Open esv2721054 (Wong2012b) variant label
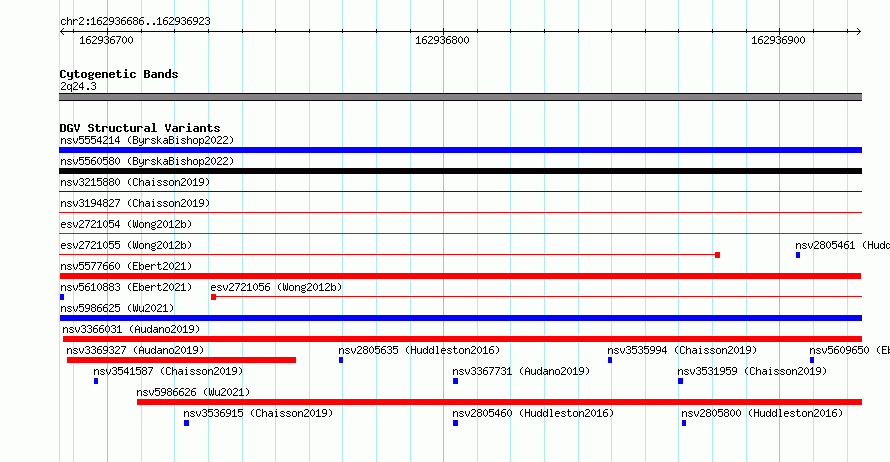Screen dimensions: 890x462 [126, 224]
